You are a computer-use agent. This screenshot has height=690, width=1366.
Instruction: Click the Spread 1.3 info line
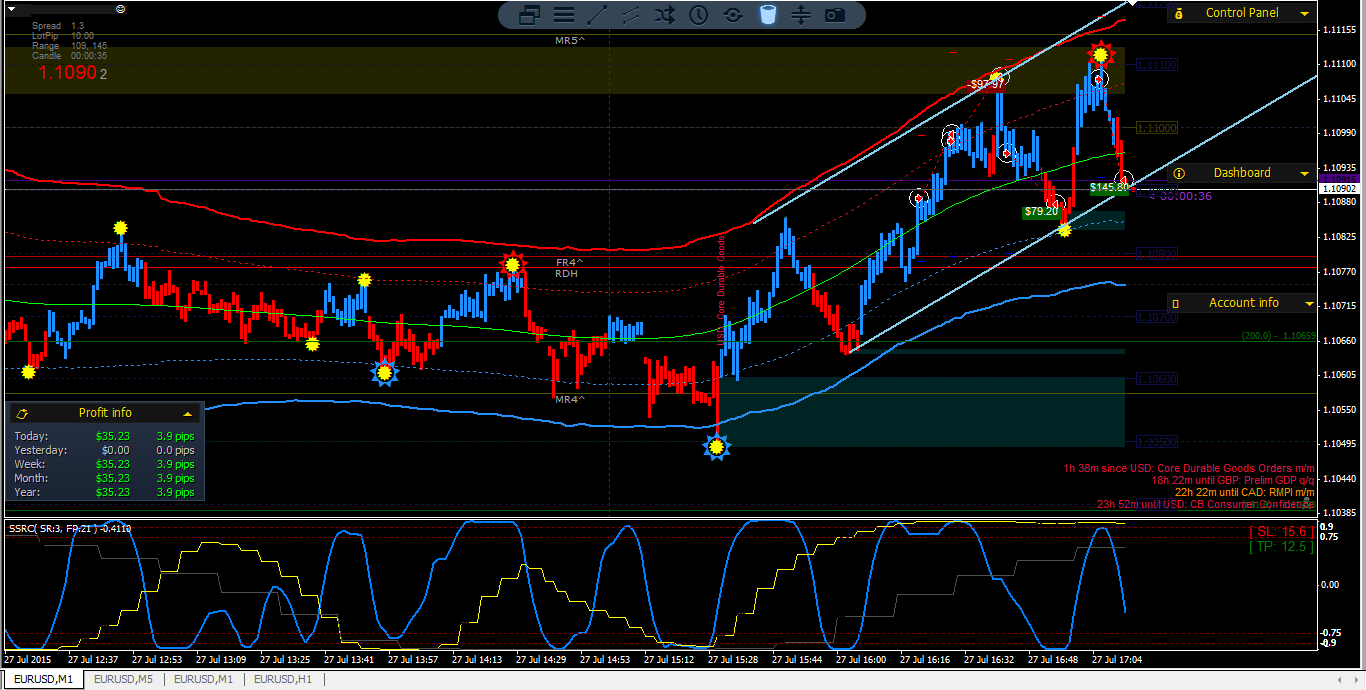(x=58, y=25)
